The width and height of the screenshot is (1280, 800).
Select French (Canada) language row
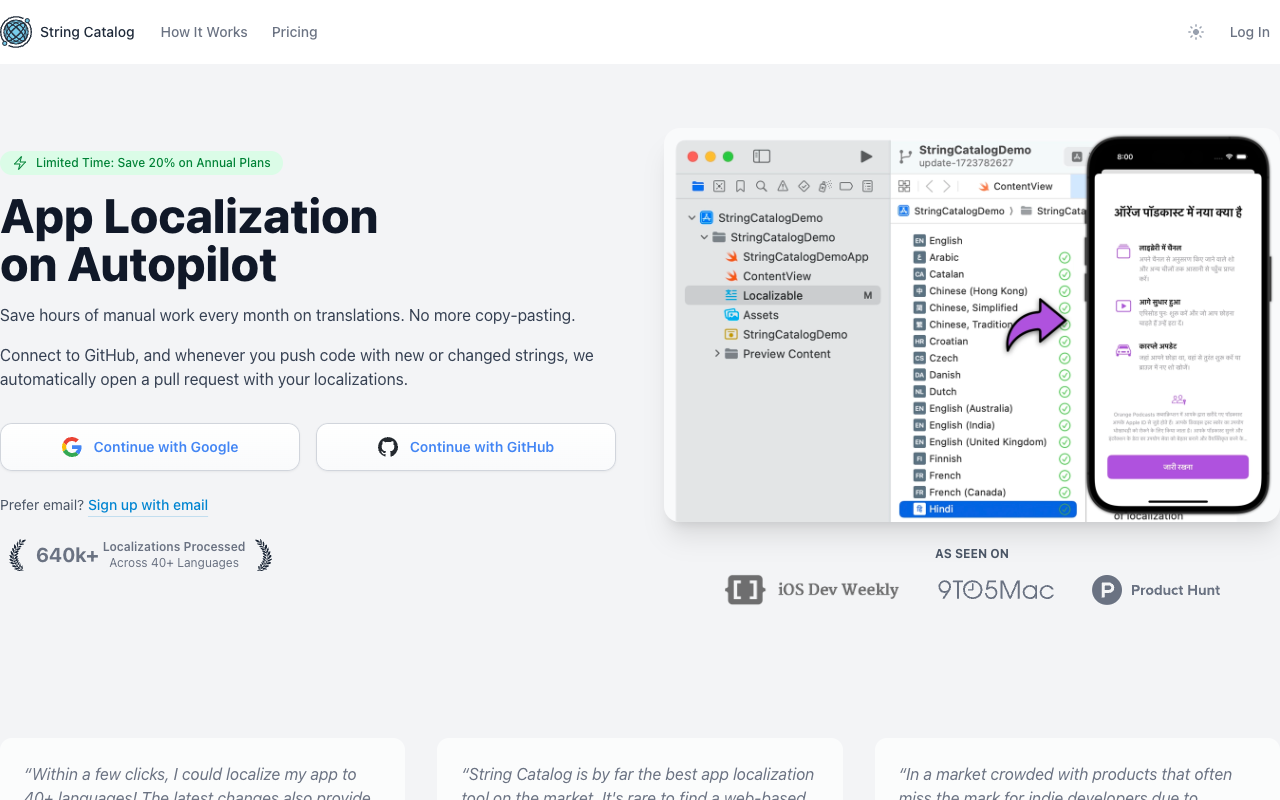[x=992, y=492]
